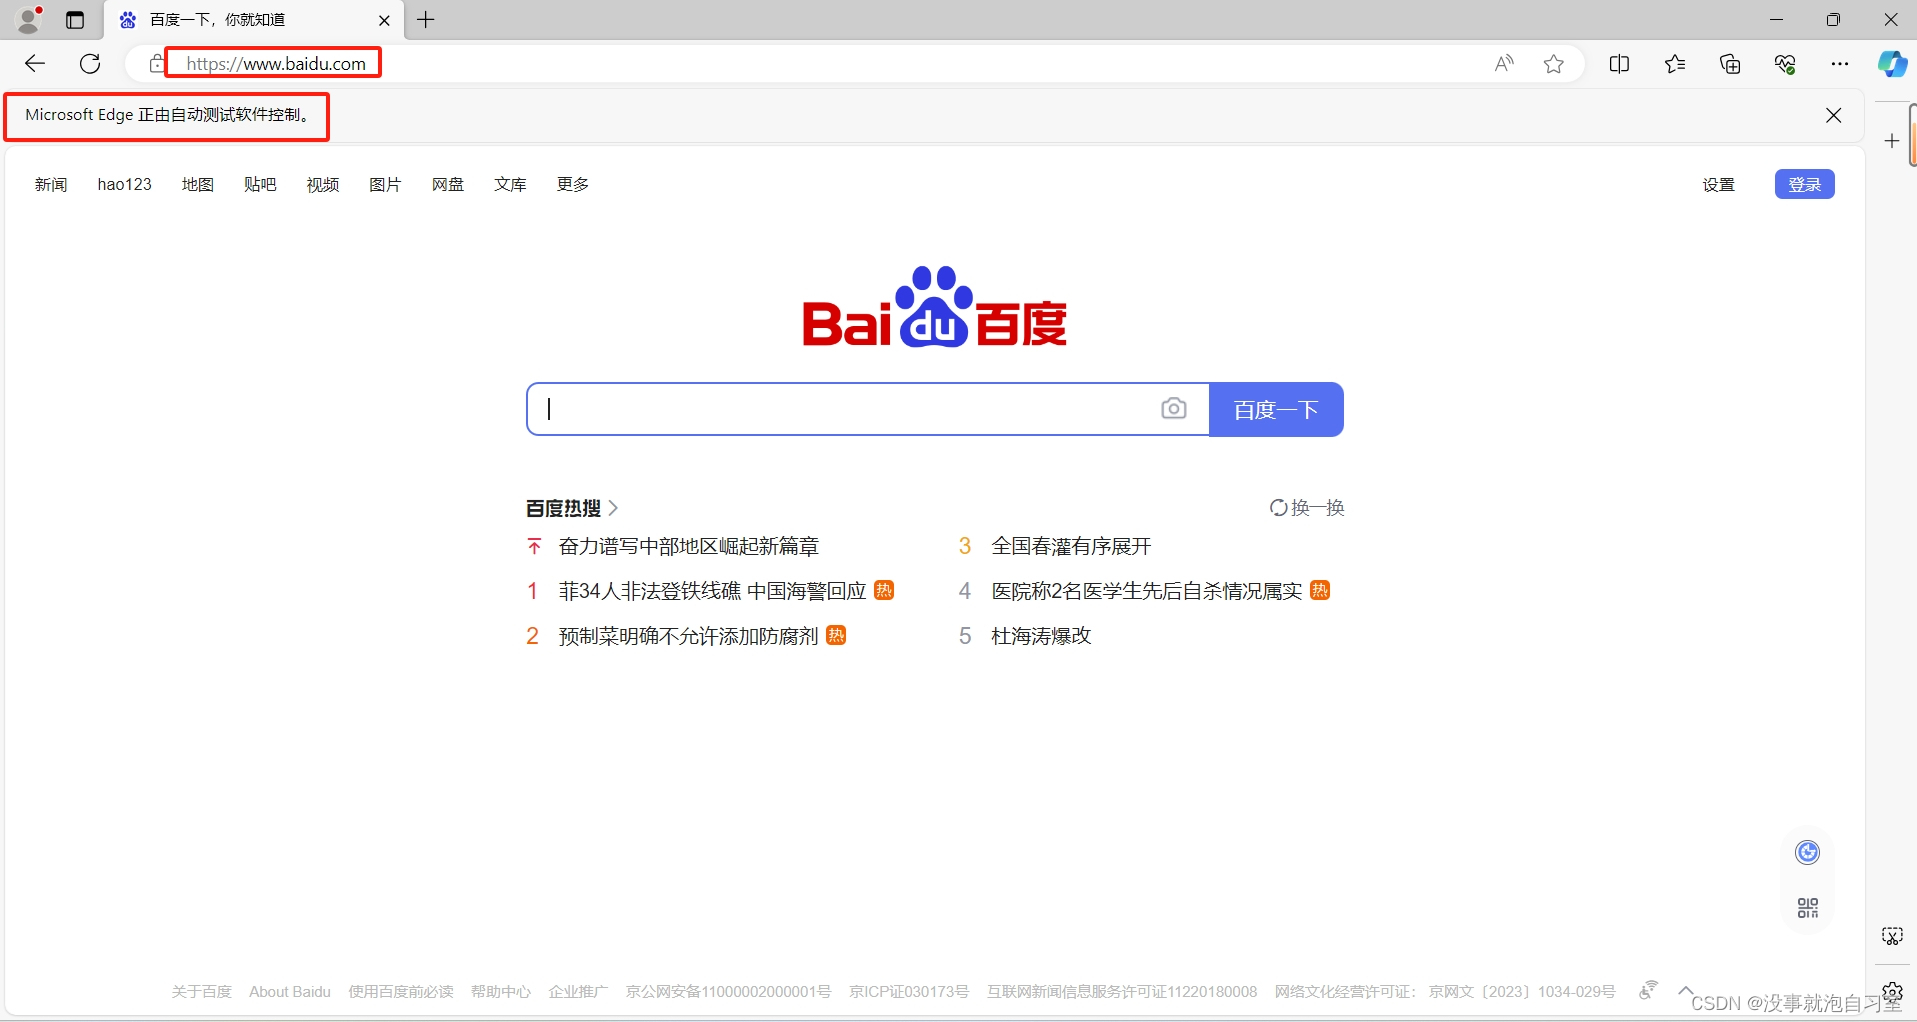Image resolution: width=1917 pixels, height=1022 pixels.
Task: Open 图片 navigation link
Action: click(385, 184)
